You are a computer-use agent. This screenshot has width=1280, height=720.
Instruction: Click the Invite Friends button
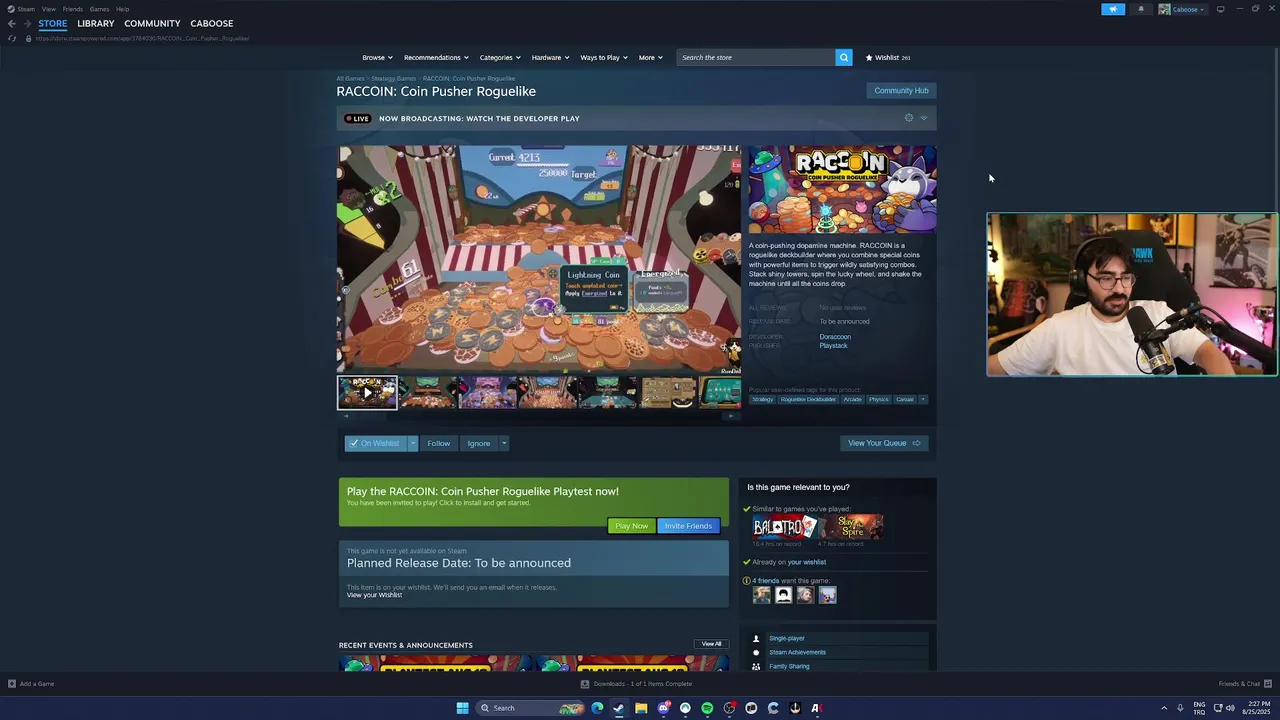tap(688, 526)
